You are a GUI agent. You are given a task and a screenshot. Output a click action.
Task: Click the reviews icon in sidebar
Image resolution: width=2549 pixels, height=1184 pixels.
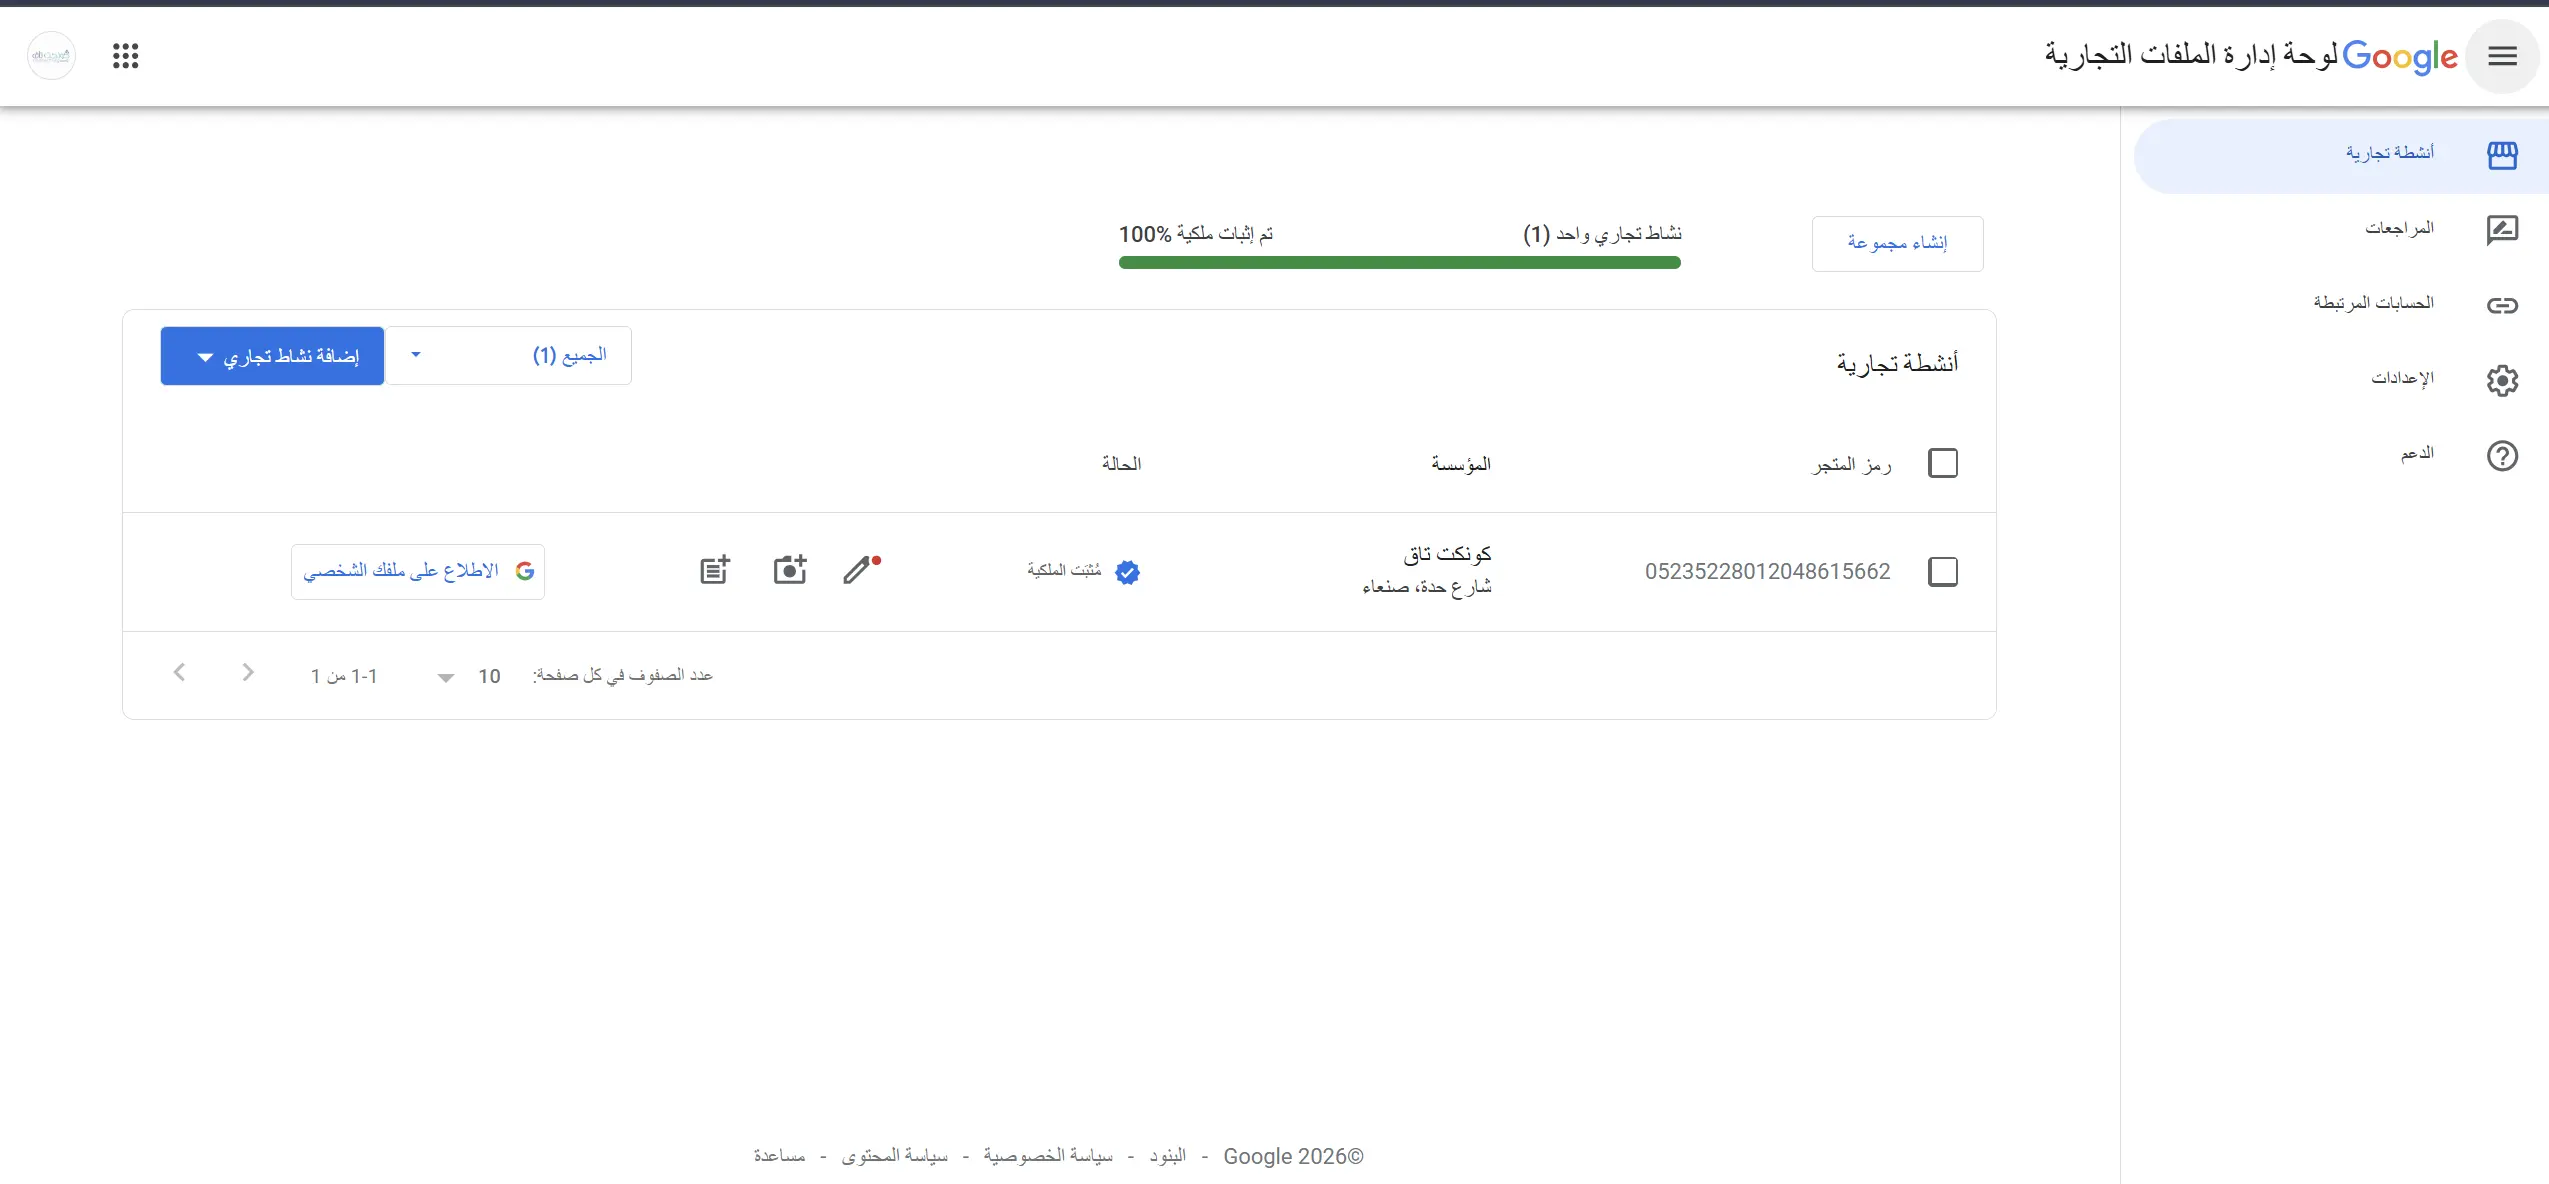click(x=2502, y=230)
